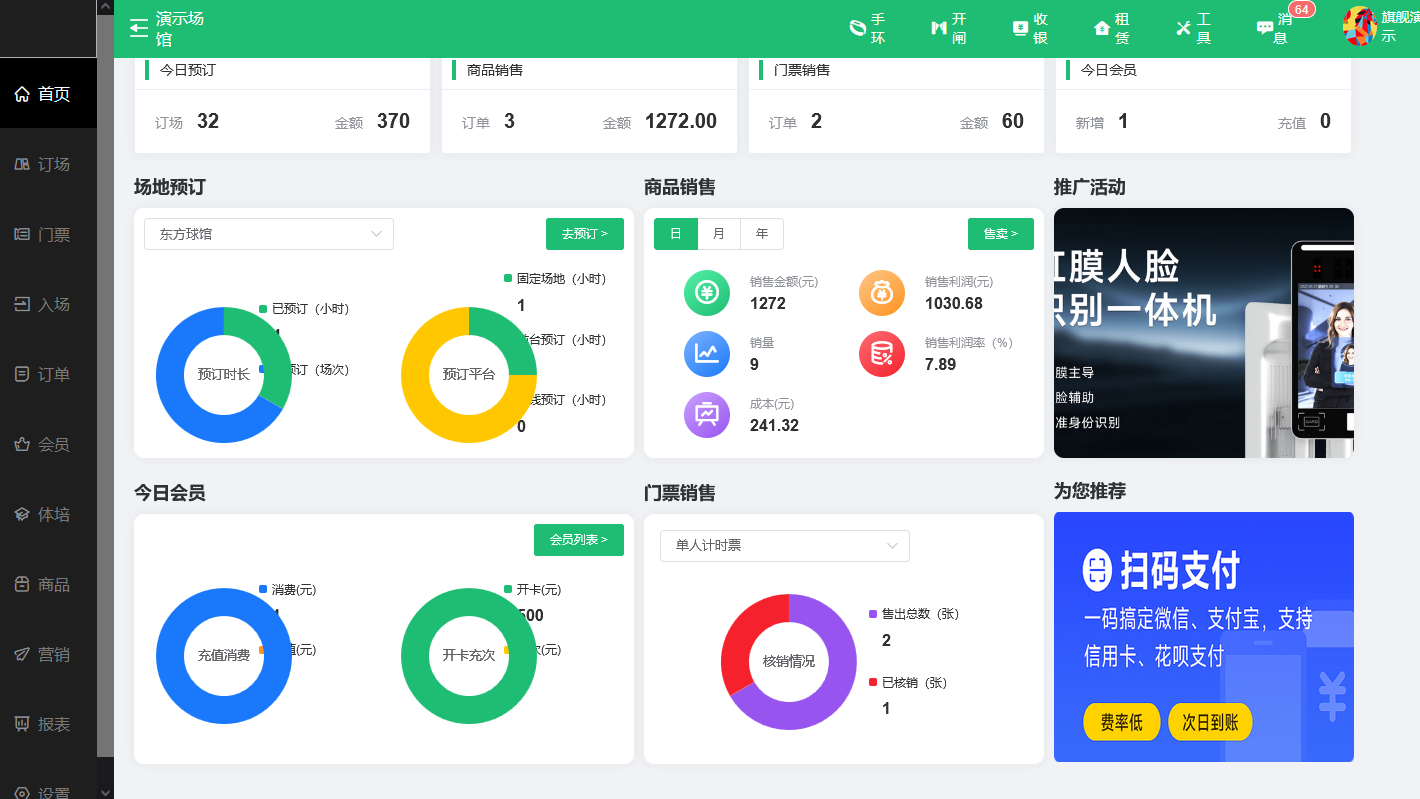Click the 扫码支付 promotion banner

coord(1204,637)
